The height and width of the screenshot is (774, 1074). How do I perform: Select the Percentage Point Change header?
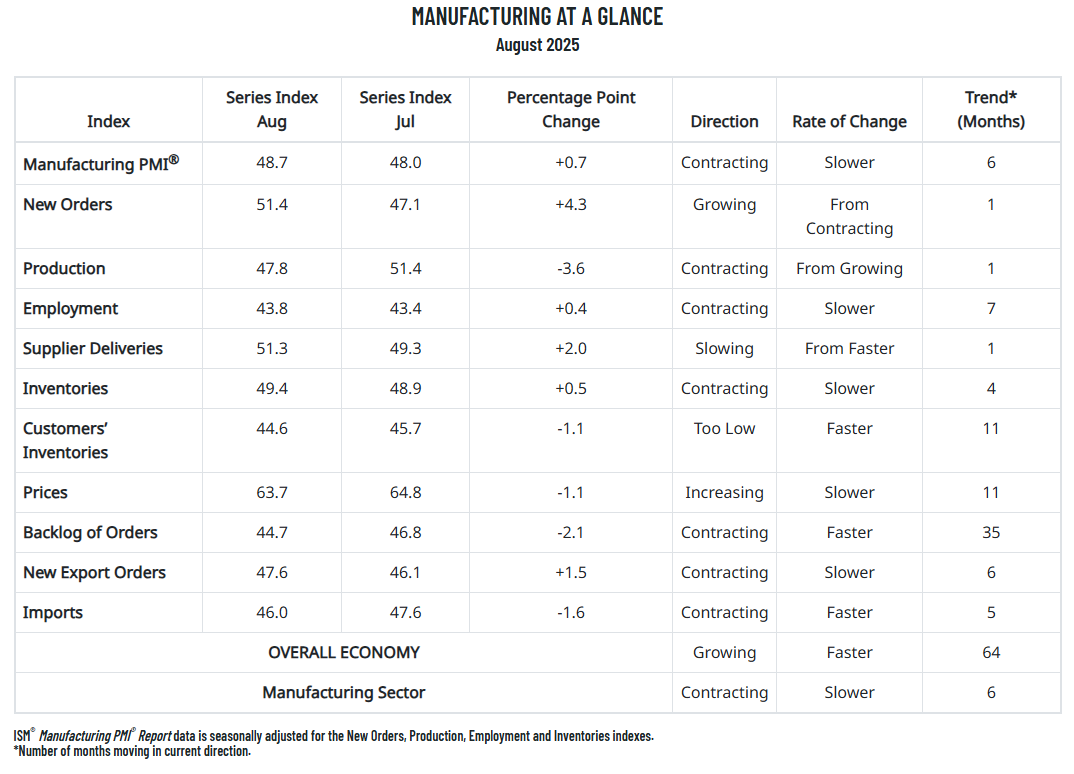coord(571,109)
